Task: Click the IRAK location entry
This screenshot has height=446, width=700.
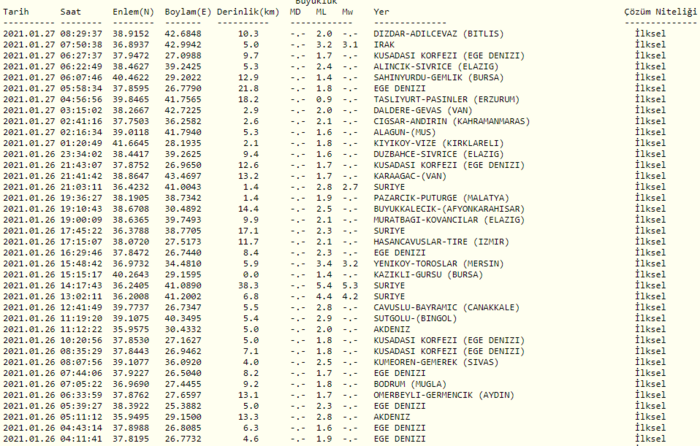Action: click(384, 45)
